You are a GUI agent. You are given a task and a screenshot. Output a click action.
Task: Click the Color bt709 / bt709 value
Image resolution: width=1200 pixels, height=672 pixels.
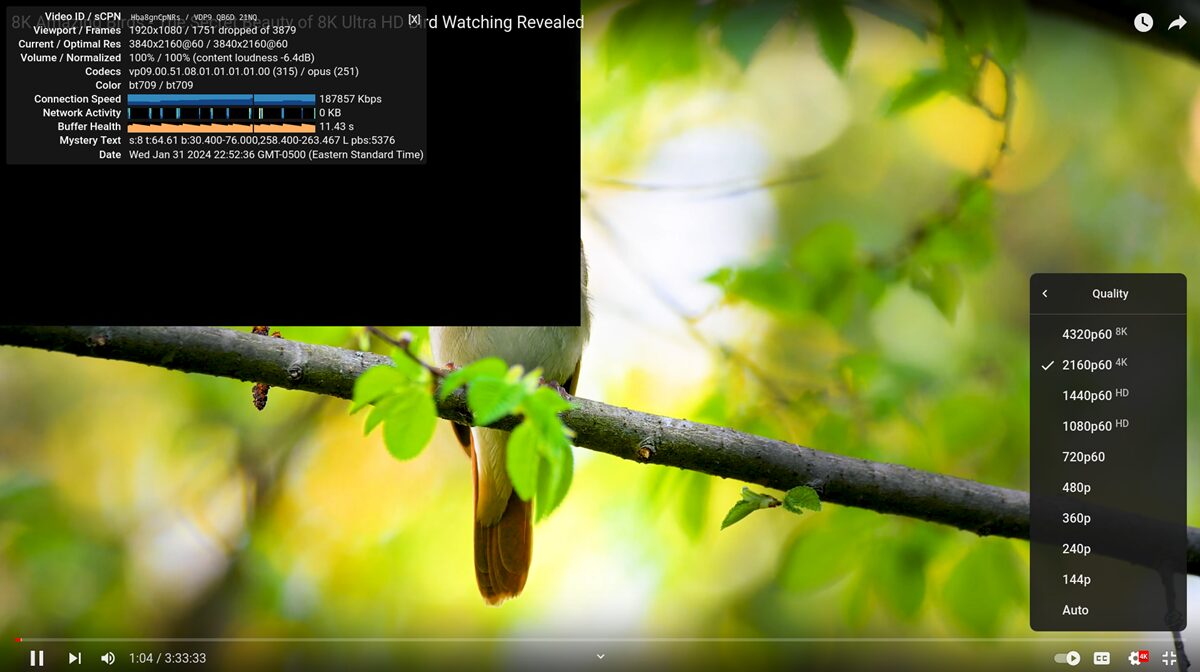click(x=161, y=85)
